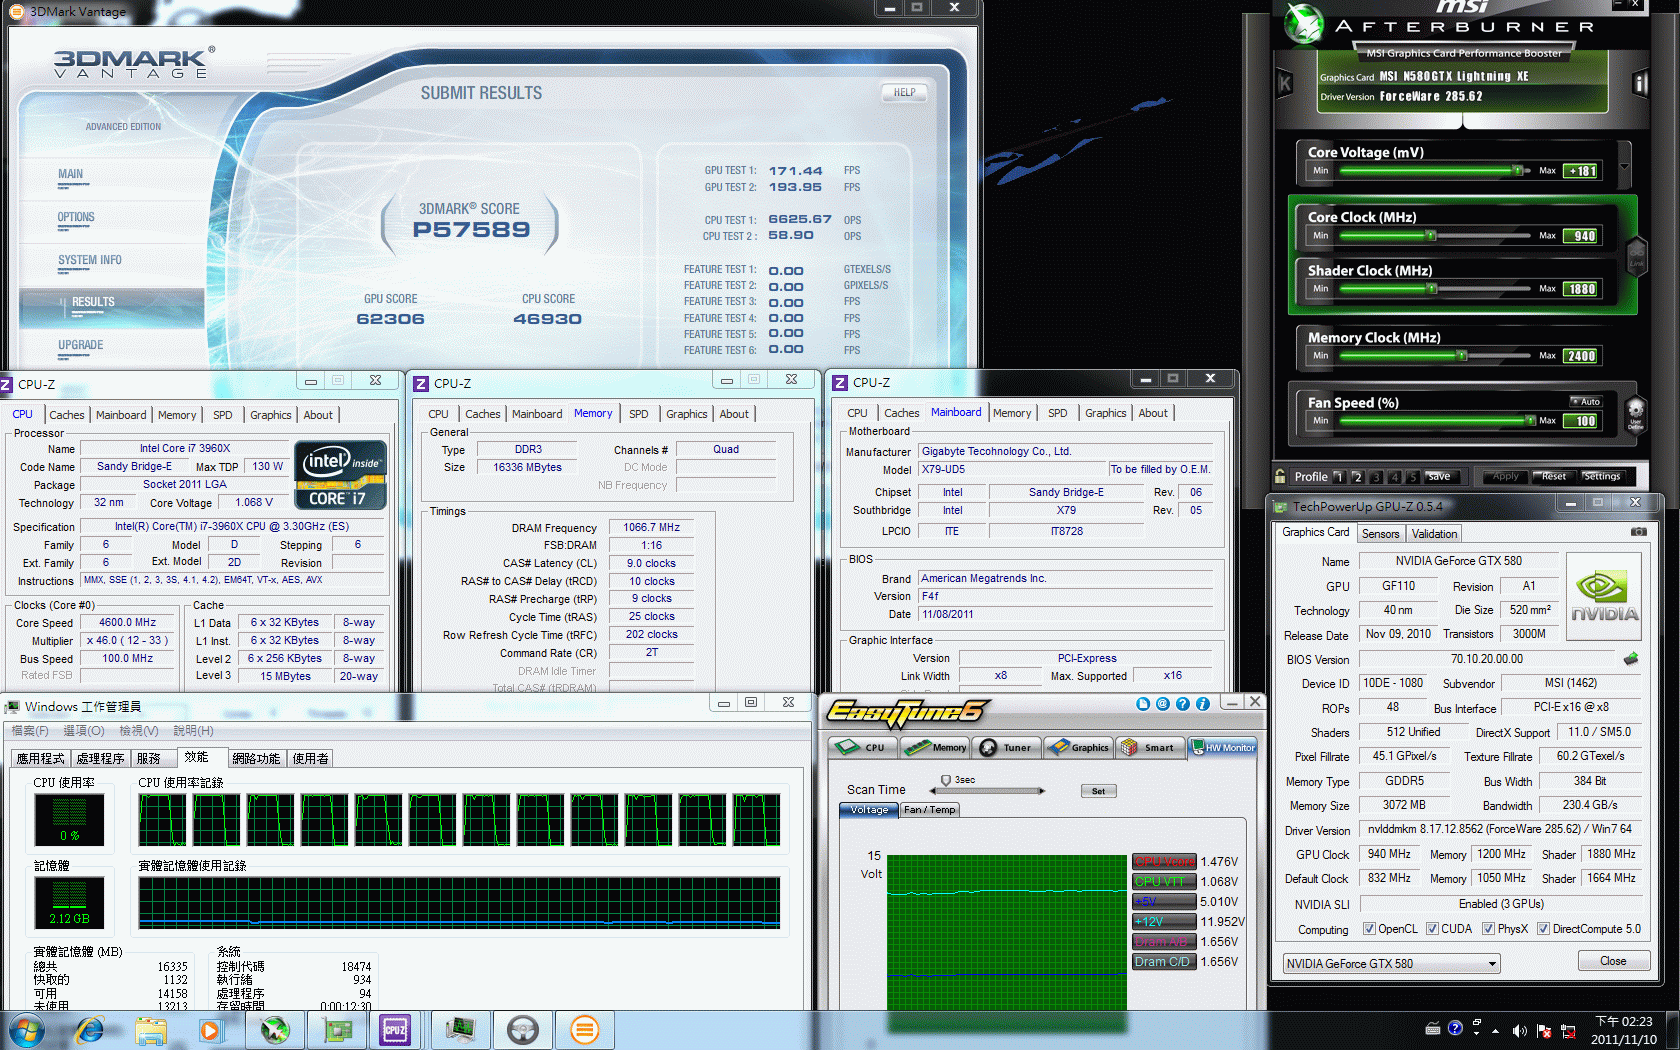Click the Close button in GPU-Z
The image size is (1680, 1050).
pyautogui.click(x=1613, y=961)
